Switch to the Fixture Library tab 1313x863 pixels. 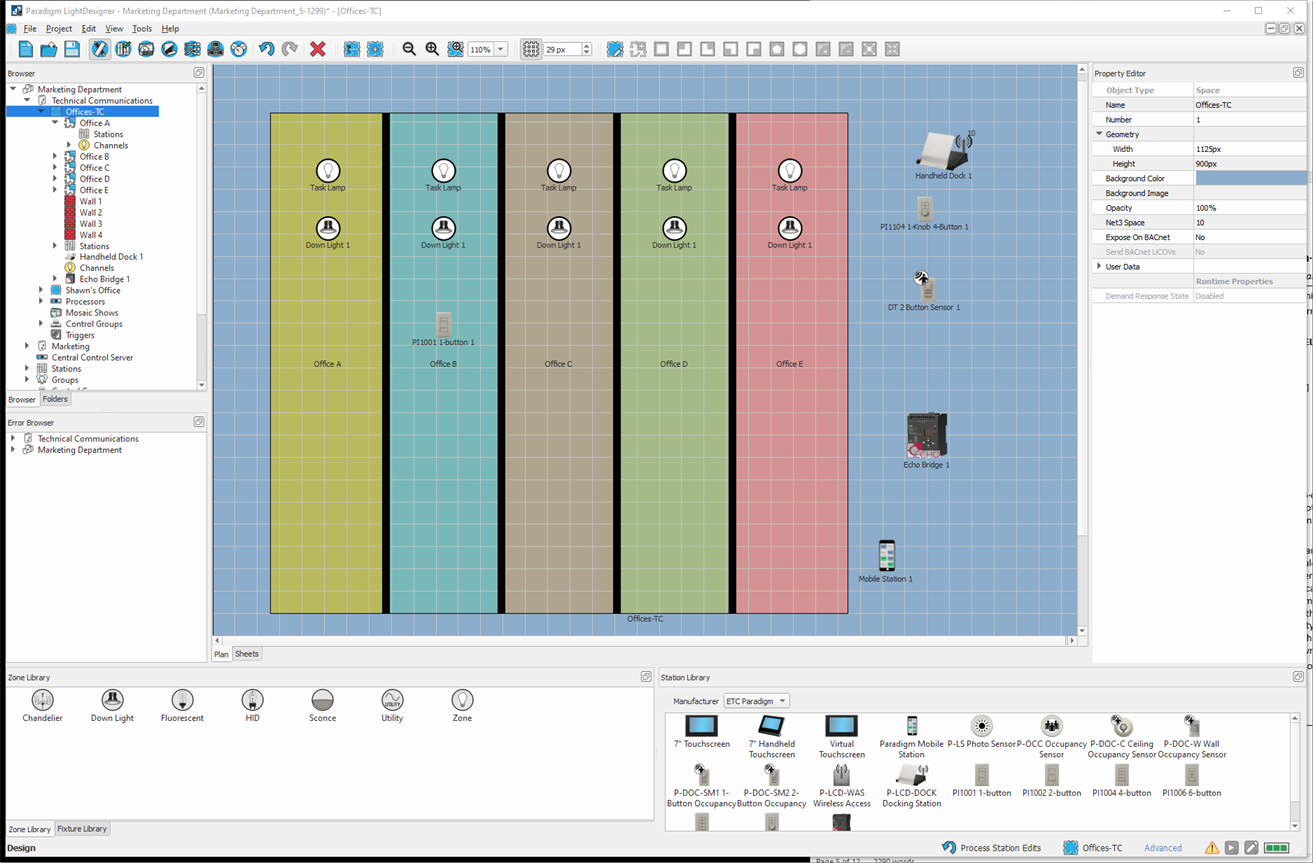point(82,829)
